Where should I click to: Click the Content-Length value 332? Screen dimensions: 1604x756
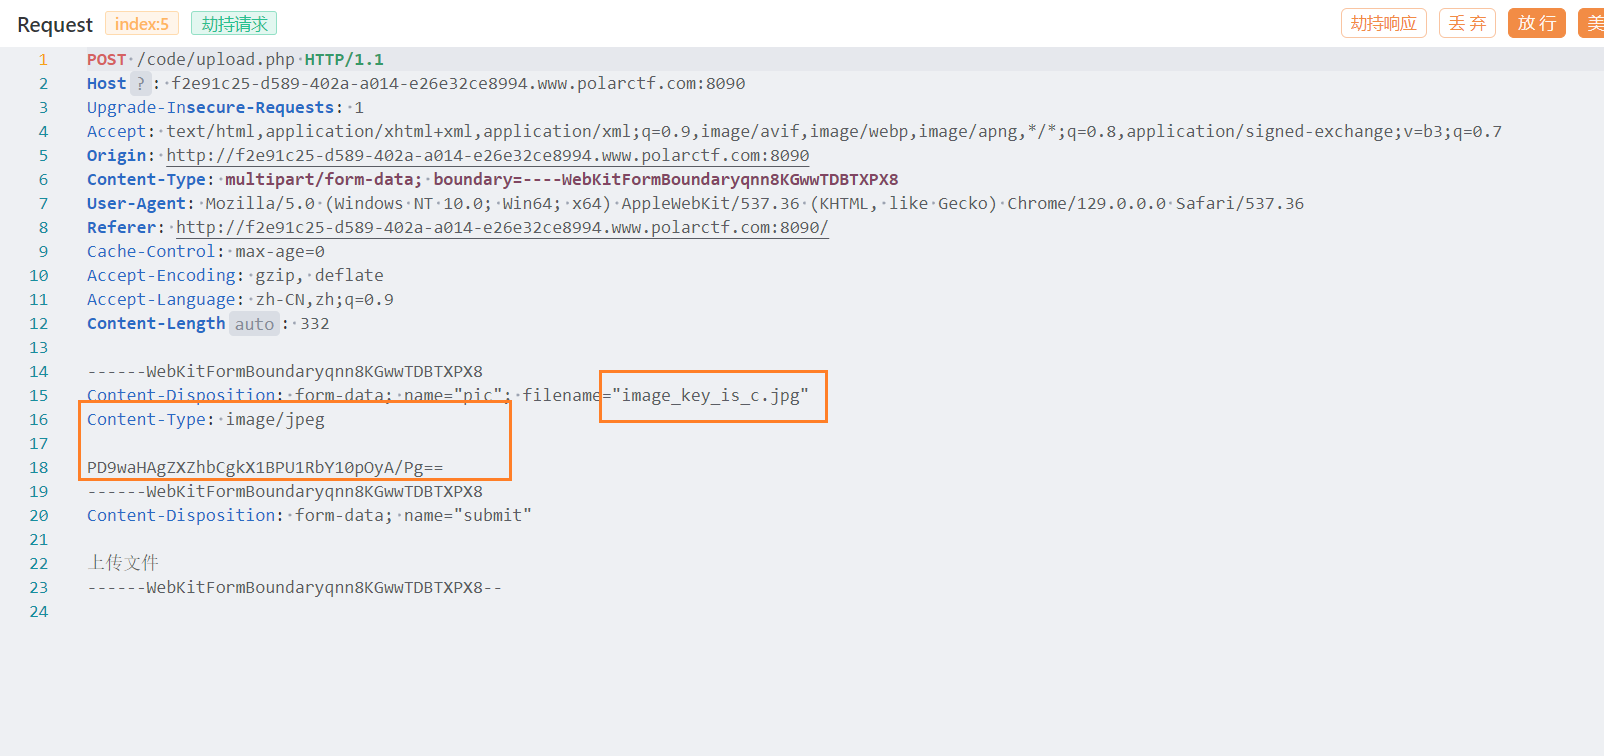click(x=315, y=324)
